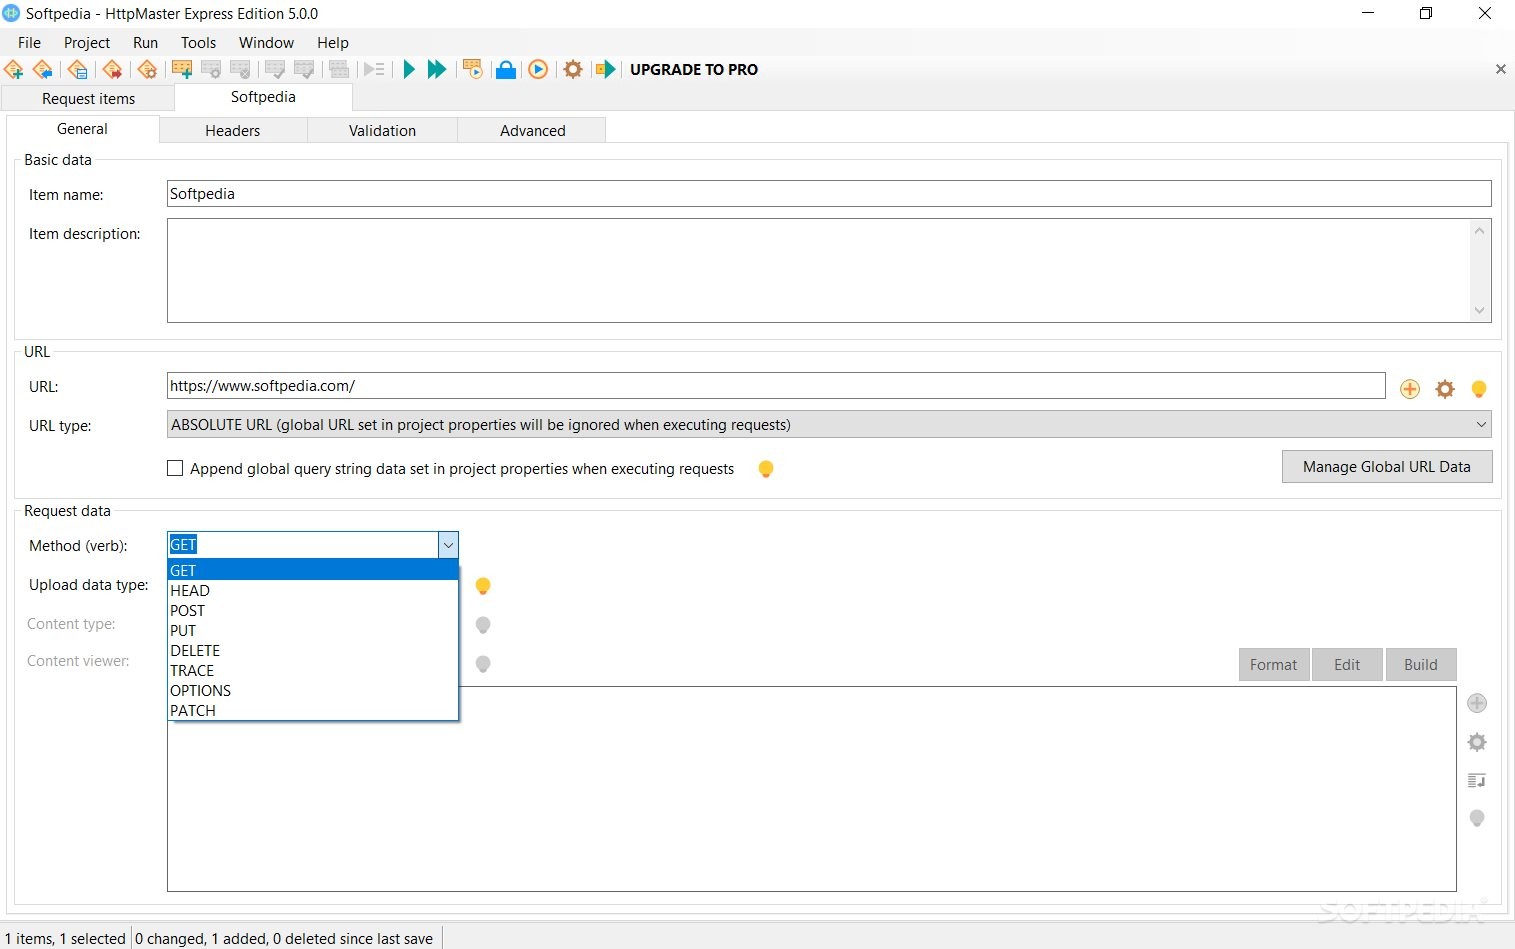Click gray gear icon beside content editor
The width and height of the screenshot is (1515, 949).
coord(1477,742)
